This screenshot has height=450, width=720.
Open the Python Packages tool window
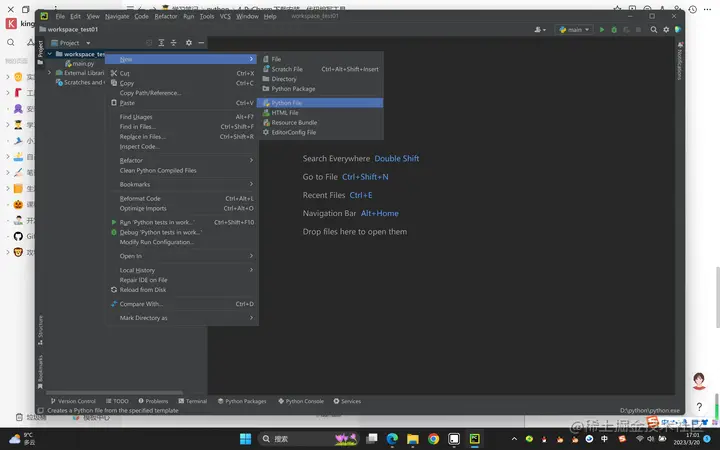(242, 401)
